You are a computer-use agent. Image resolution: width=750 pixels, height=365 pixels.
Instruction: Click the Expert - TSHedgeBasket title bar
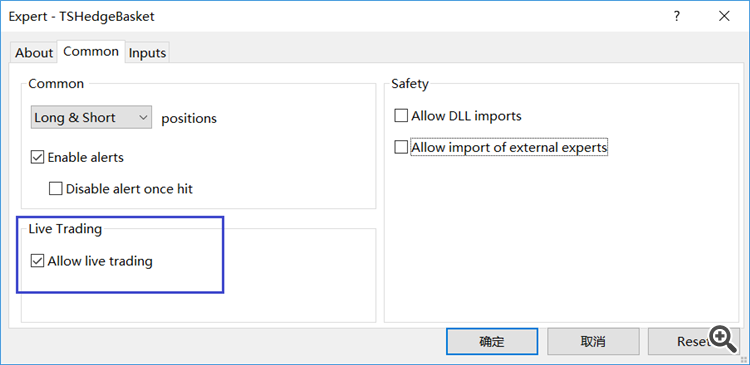pyautogui.click(x=335, y=16)
